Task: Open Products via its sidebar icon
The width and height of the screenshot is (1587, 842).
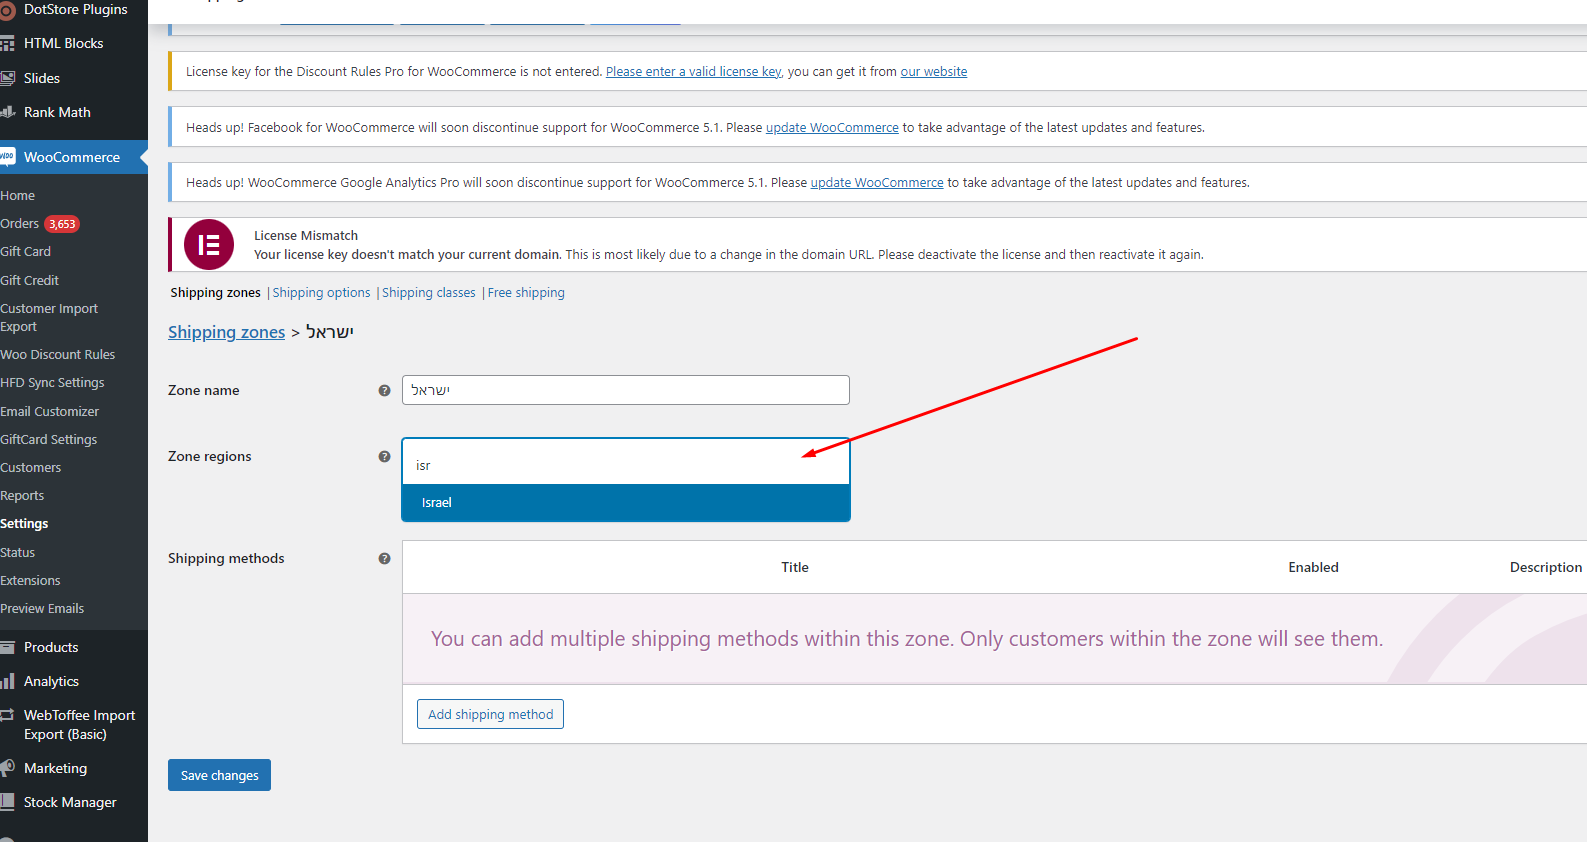Action: [8, 648]
